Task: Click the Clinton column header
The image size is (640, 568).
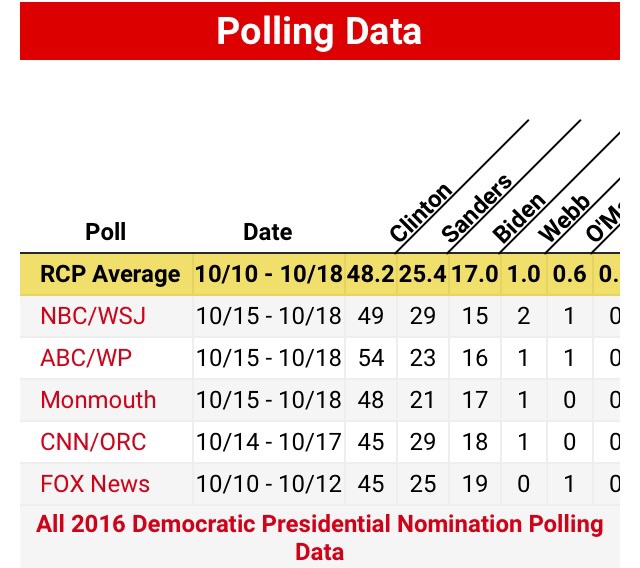Action: click(x=421, y=212)
